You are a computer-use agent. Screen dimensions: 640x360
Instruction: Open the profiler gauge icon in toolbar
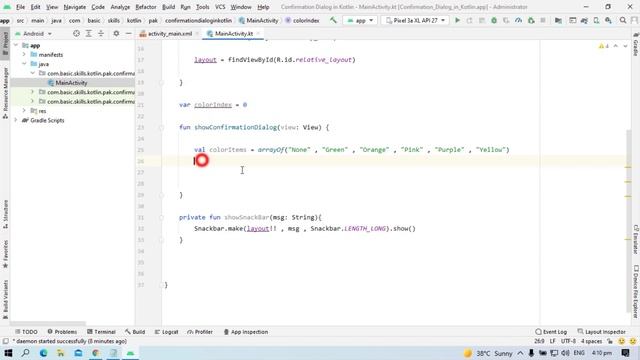pos(518,20)
